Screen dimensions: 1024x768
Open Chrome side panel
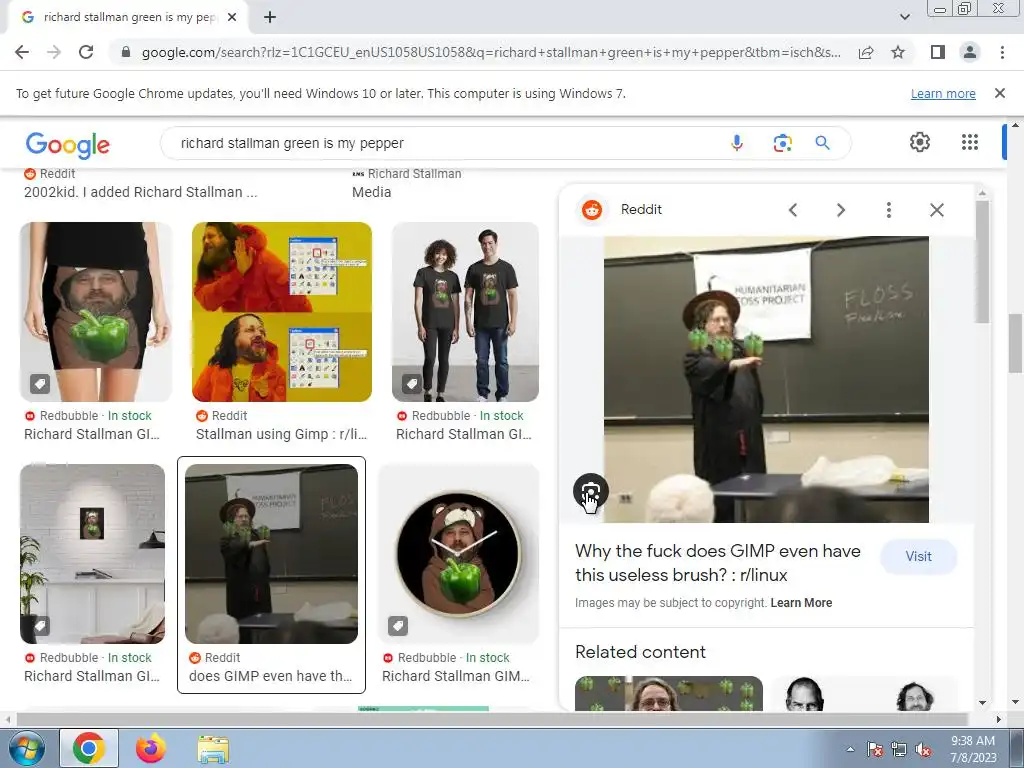[938, 52]
